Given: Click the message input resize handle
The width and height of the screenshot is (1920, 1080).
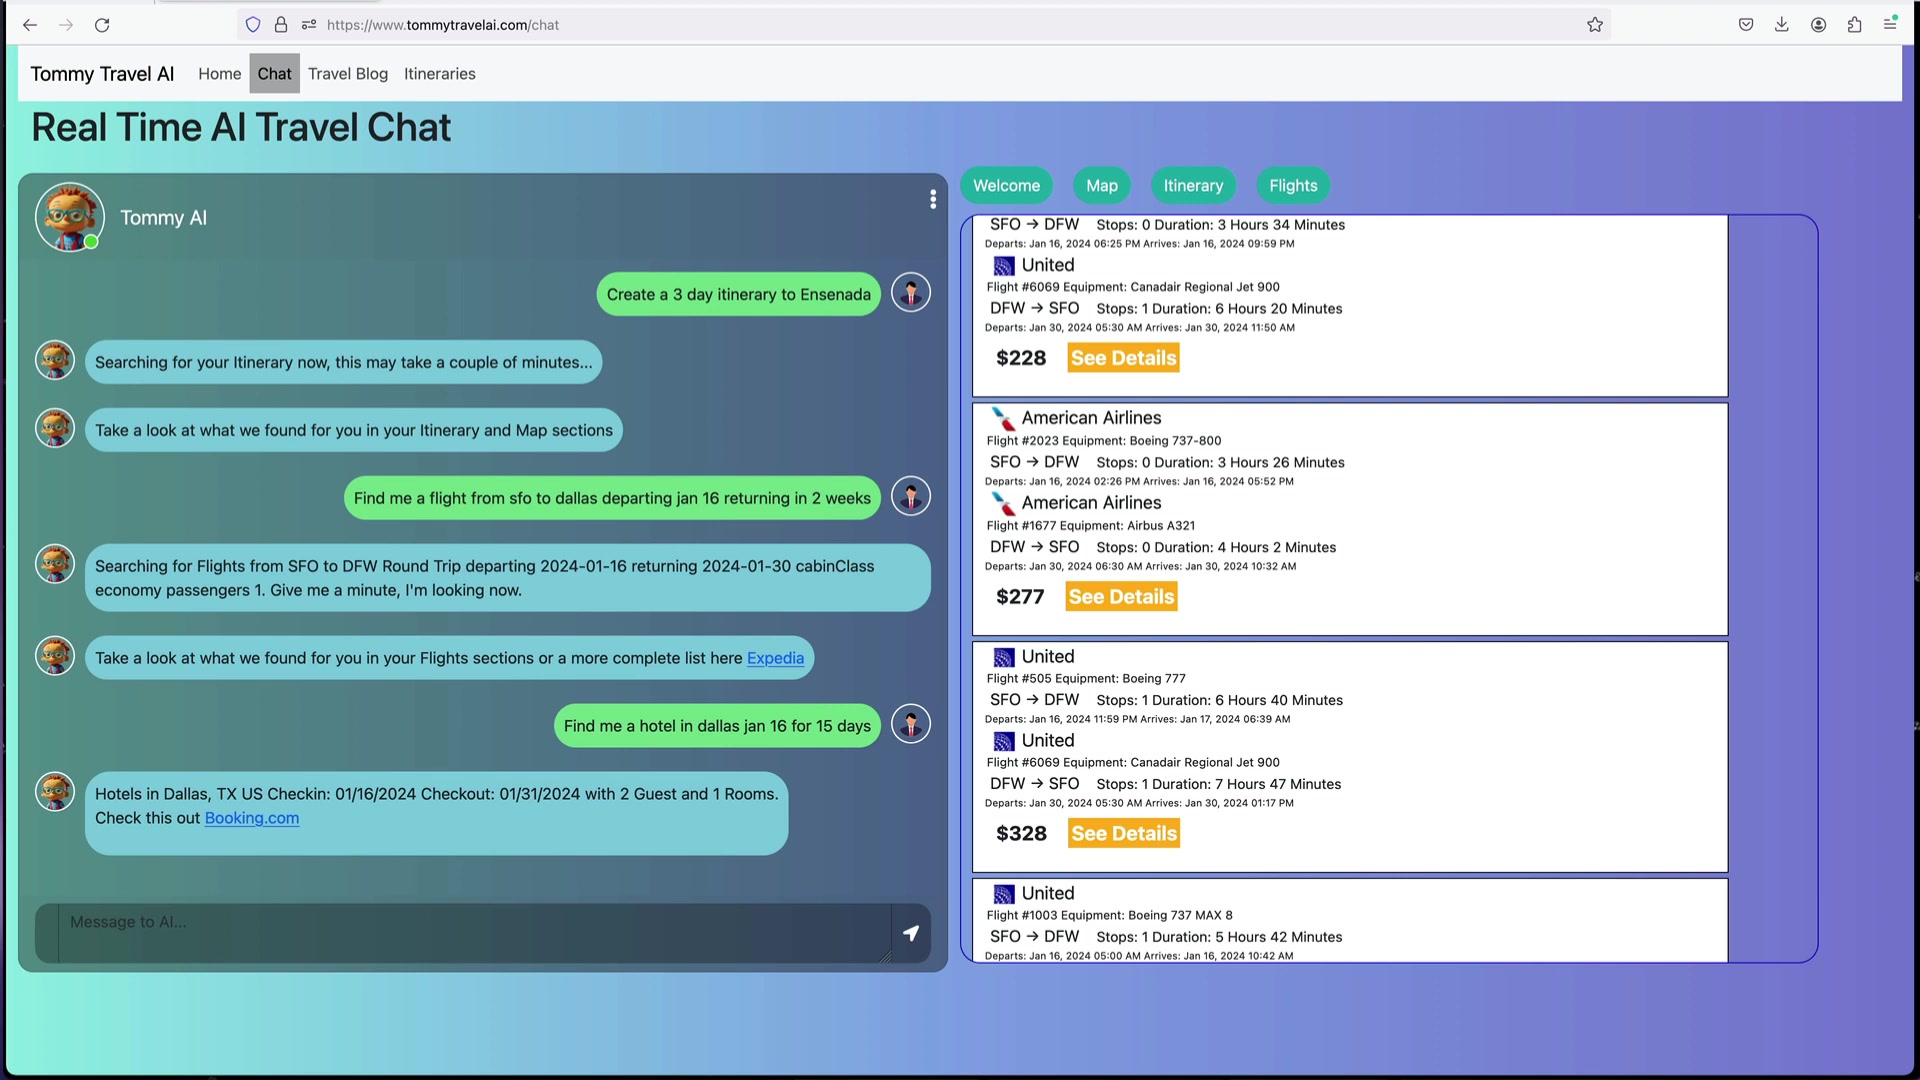Looking at the screenshot, I should [x=885, y=957].
